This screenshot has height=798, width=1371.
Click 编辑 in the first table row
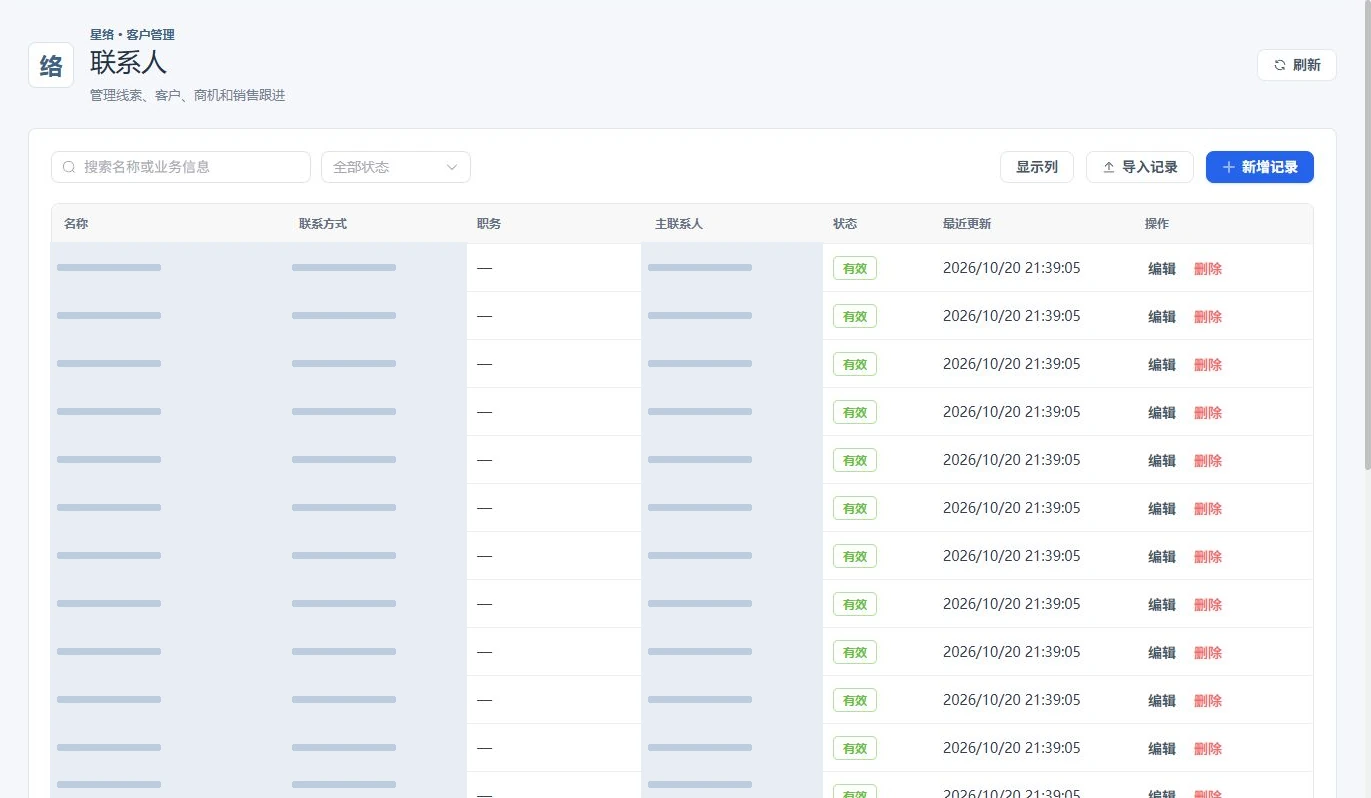coord(1162,268)
